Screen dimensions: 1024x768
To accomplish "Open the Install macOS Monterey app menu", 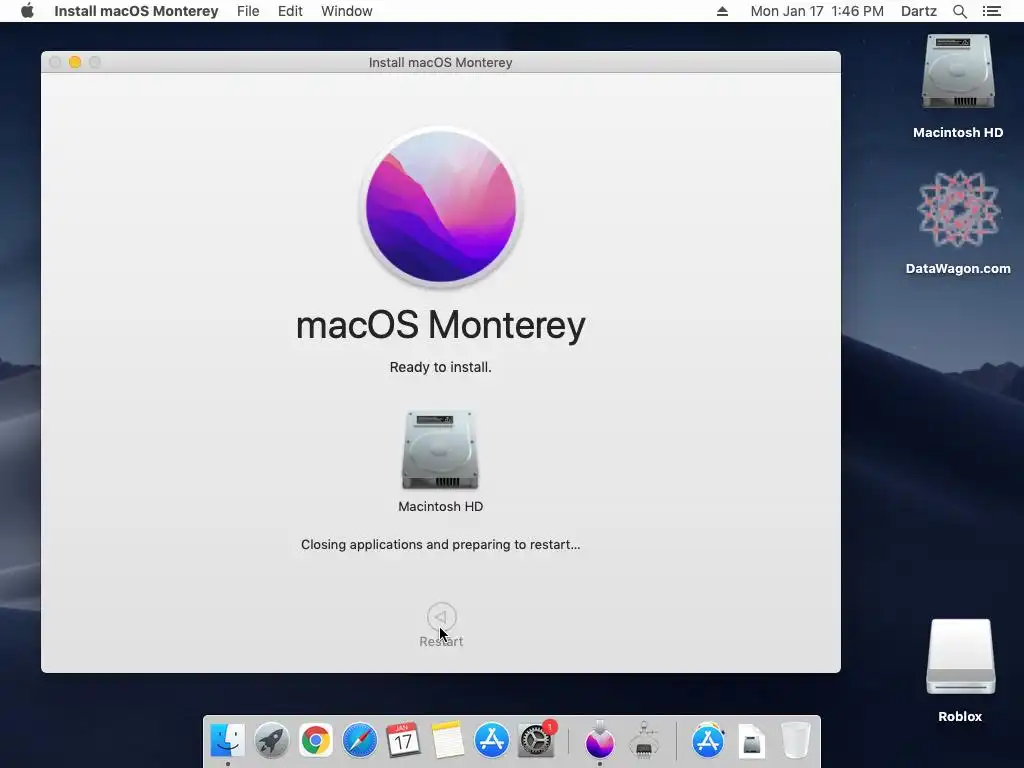I will (x=136, y=11).
